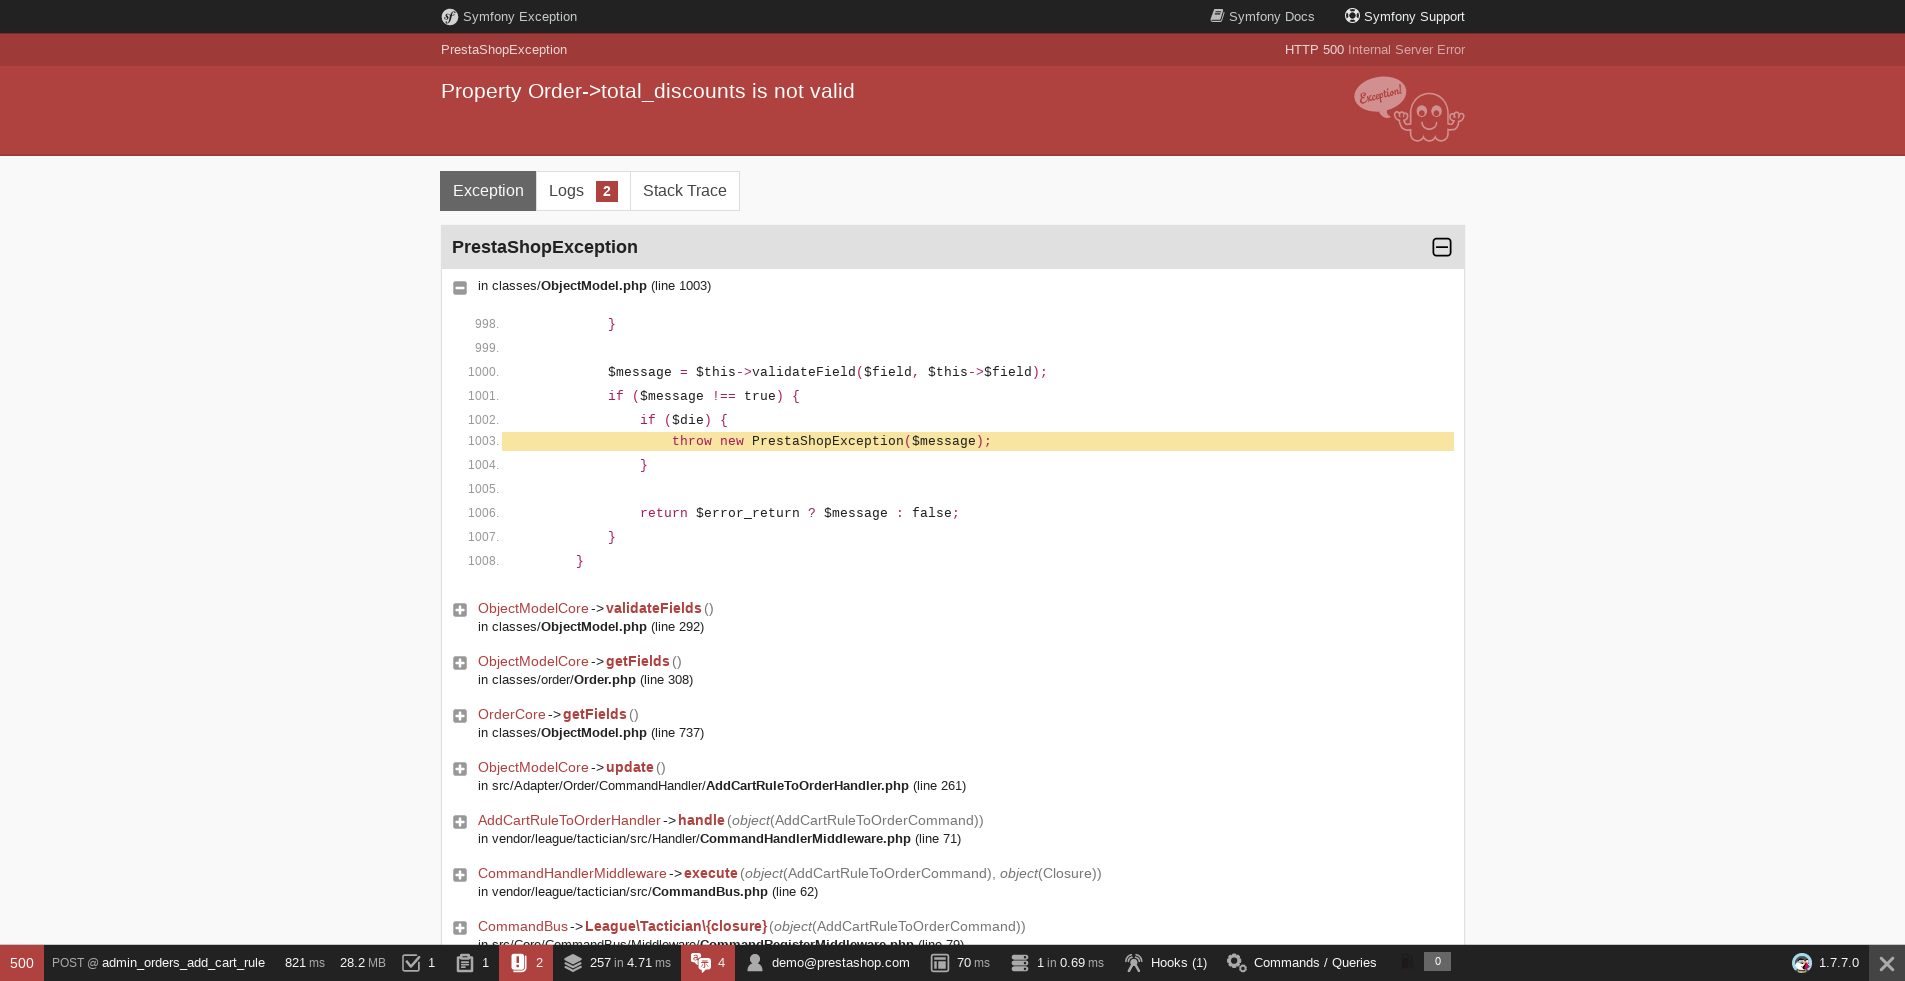Click the Logs count badge 2
Screen dimensions: 1905x981
[607, 191]
